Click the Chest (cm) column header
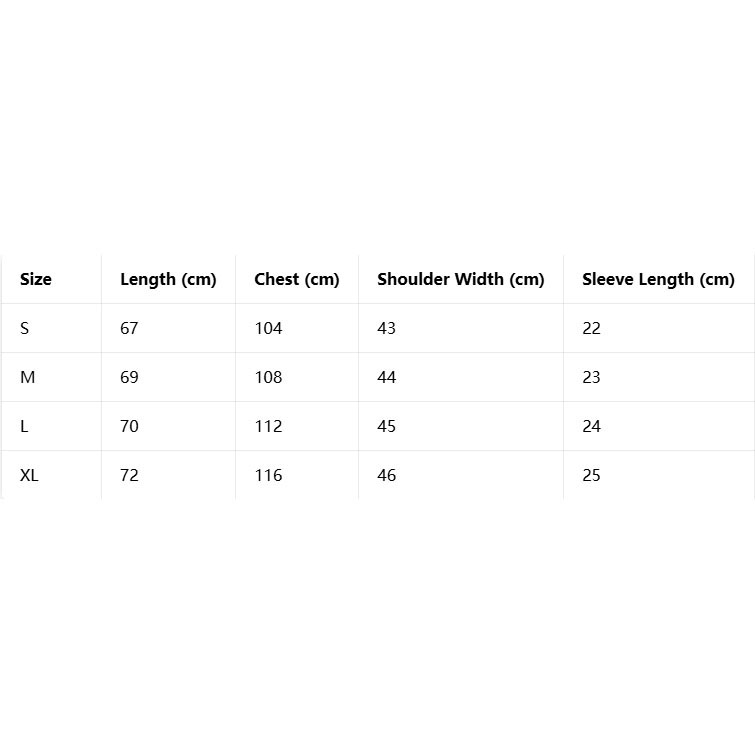Screen dimensions: 755x755 coord(297,279)
